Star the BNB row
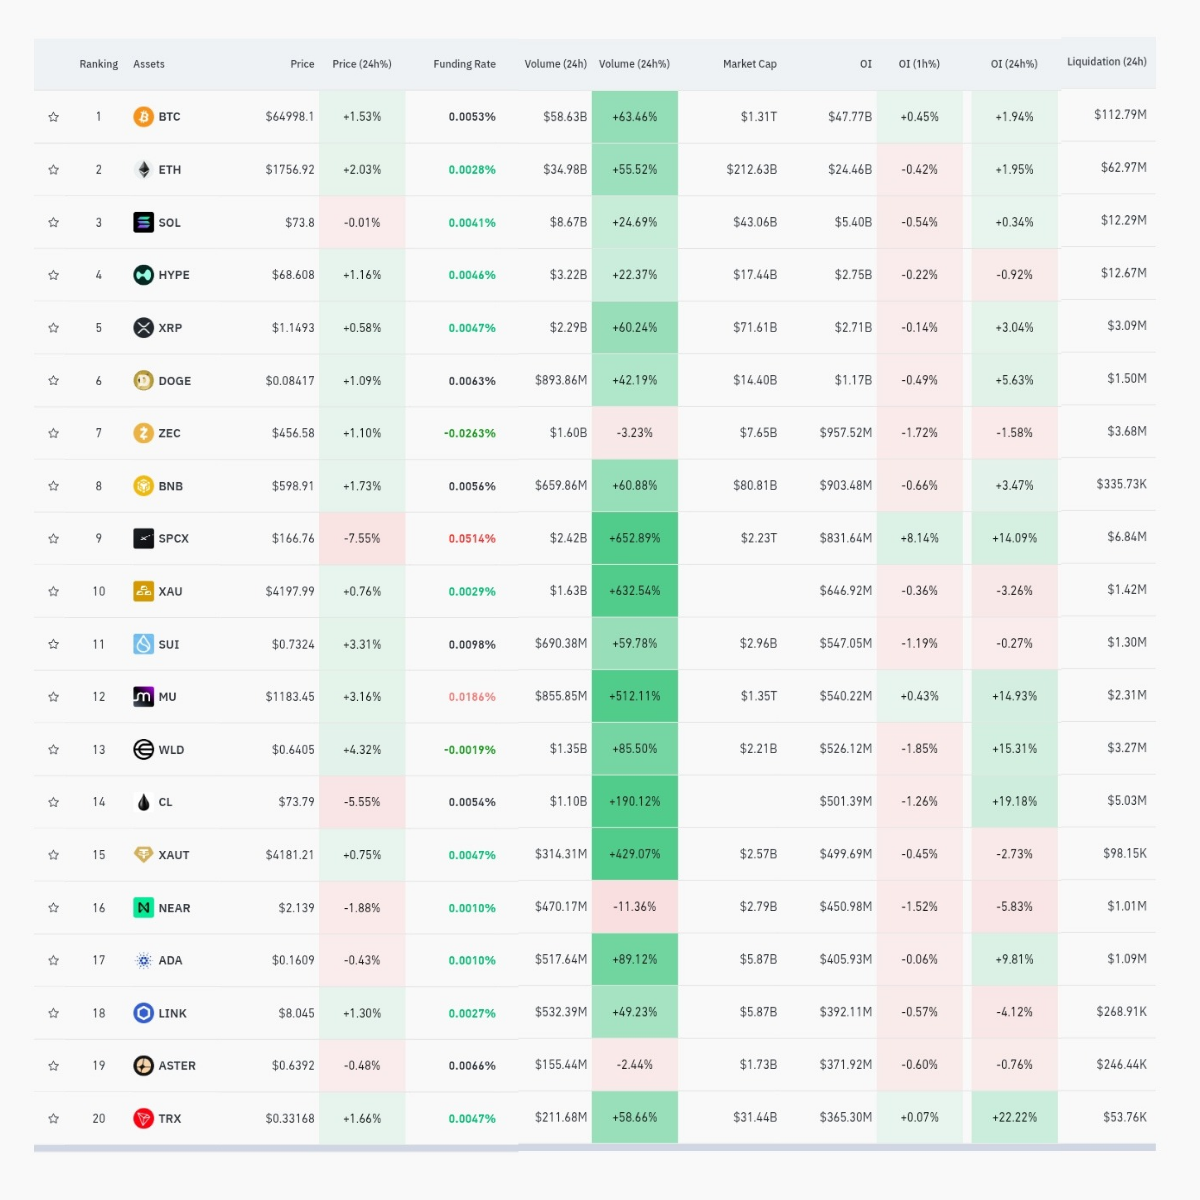1200x1200 pixels. [x=53, y=486]
